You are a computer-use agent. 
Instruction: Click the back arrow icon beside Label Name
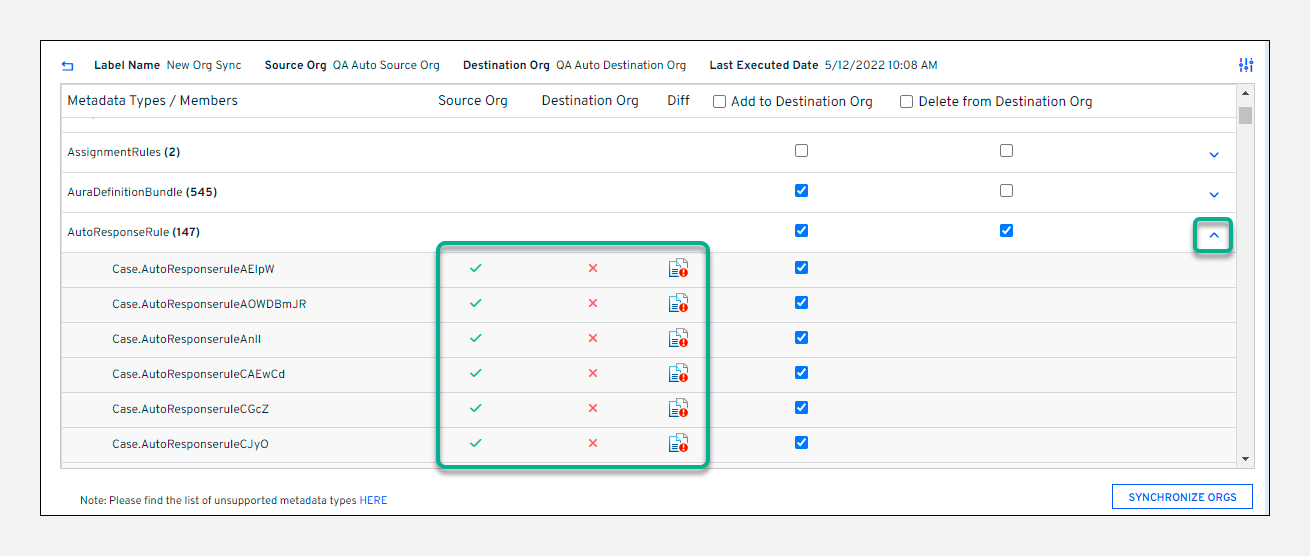pyautogui.click(x=67, y=66)
